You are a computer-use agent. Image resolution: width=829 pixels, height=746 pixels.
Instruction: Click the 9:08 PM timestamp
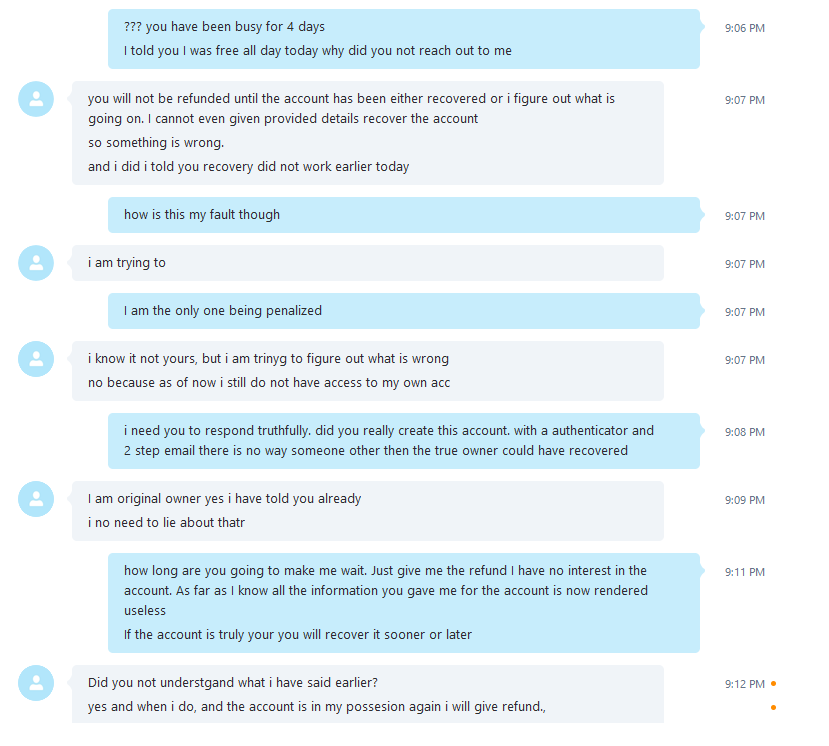click(x=744, y=432)
